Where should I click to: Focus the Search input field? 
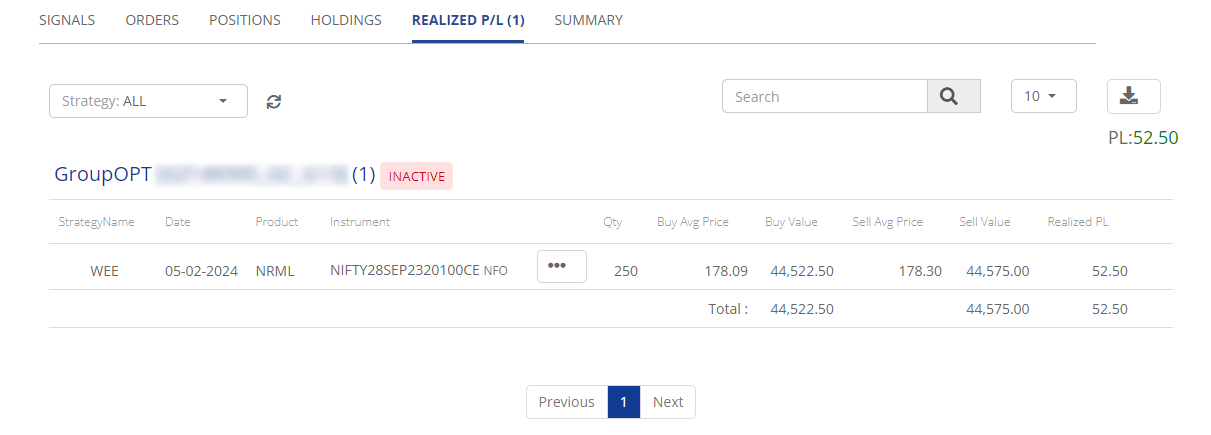click(x=825, y=96)
